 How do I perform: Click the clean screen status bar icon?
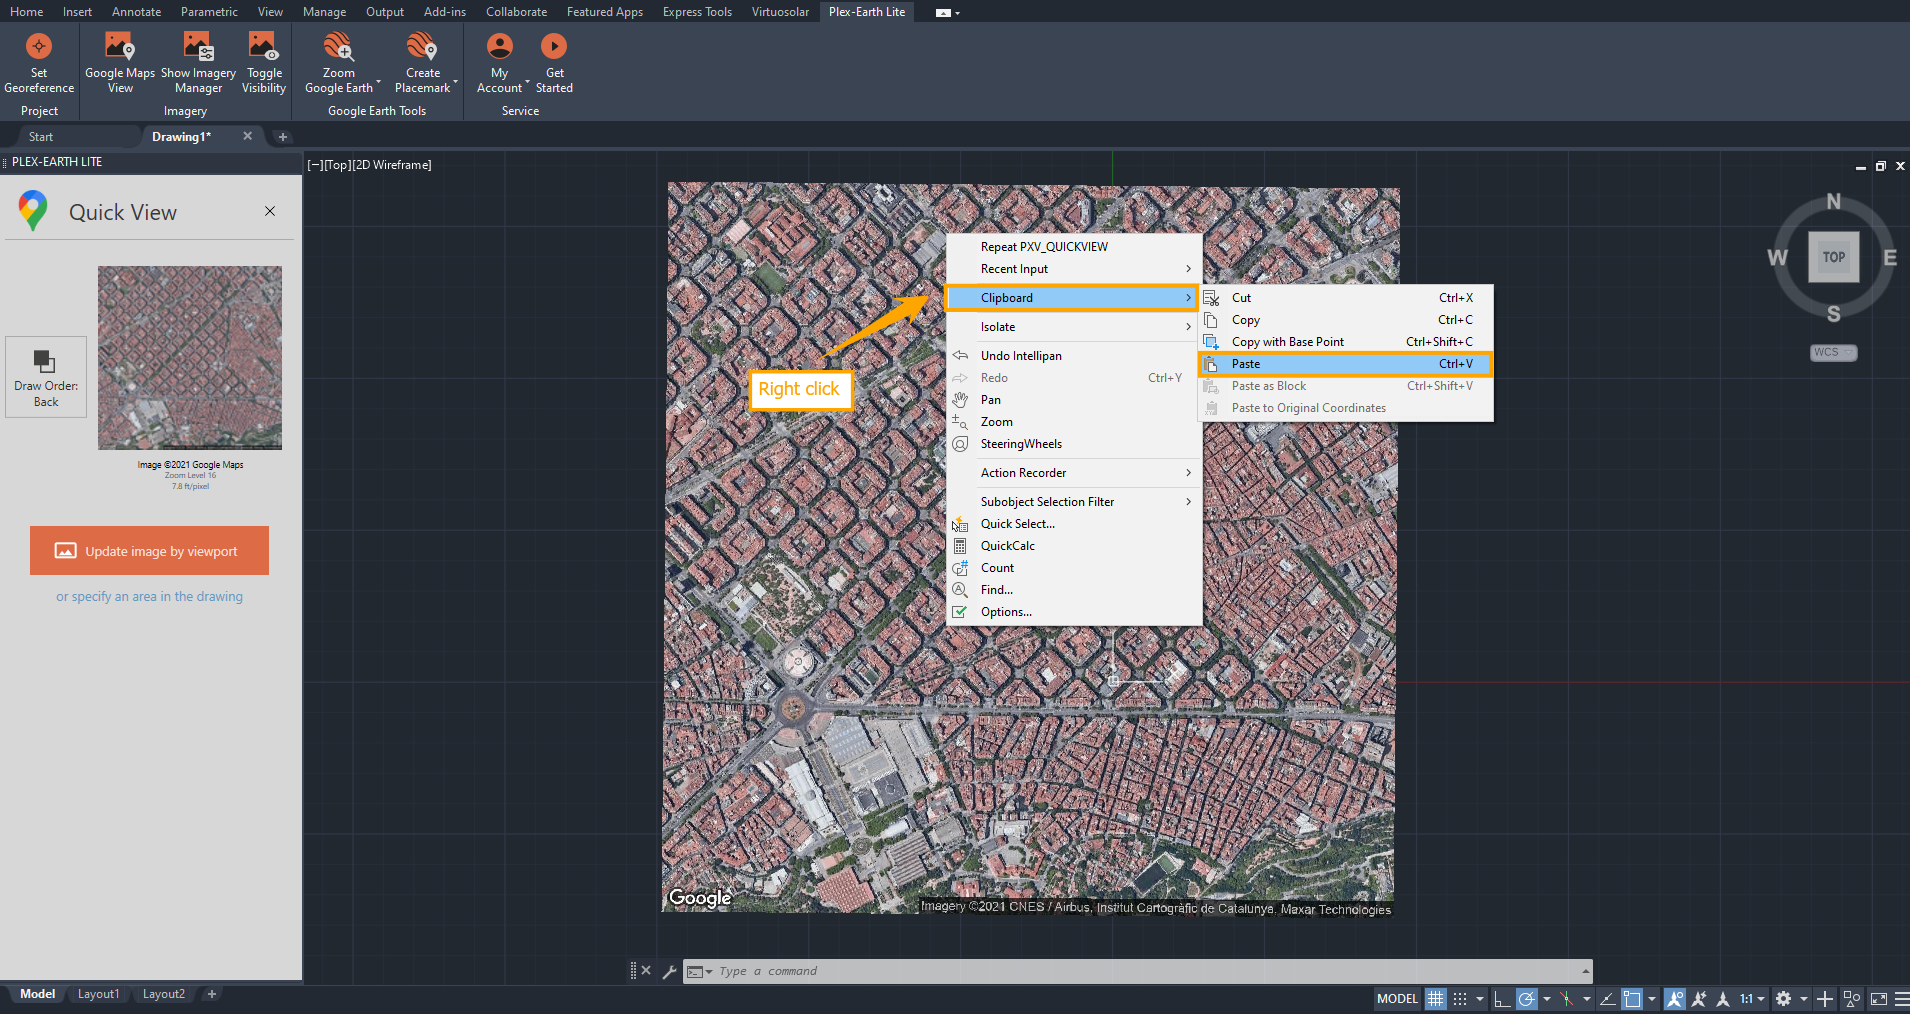(x=1879, y=998)
